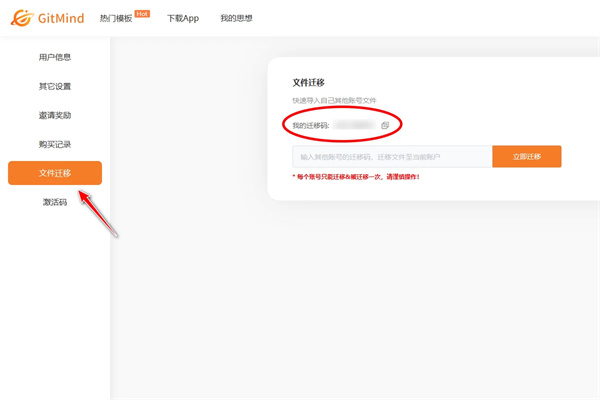Open 购买记录 sidebar section
The image size is (600, 400).
pos(55,144)
